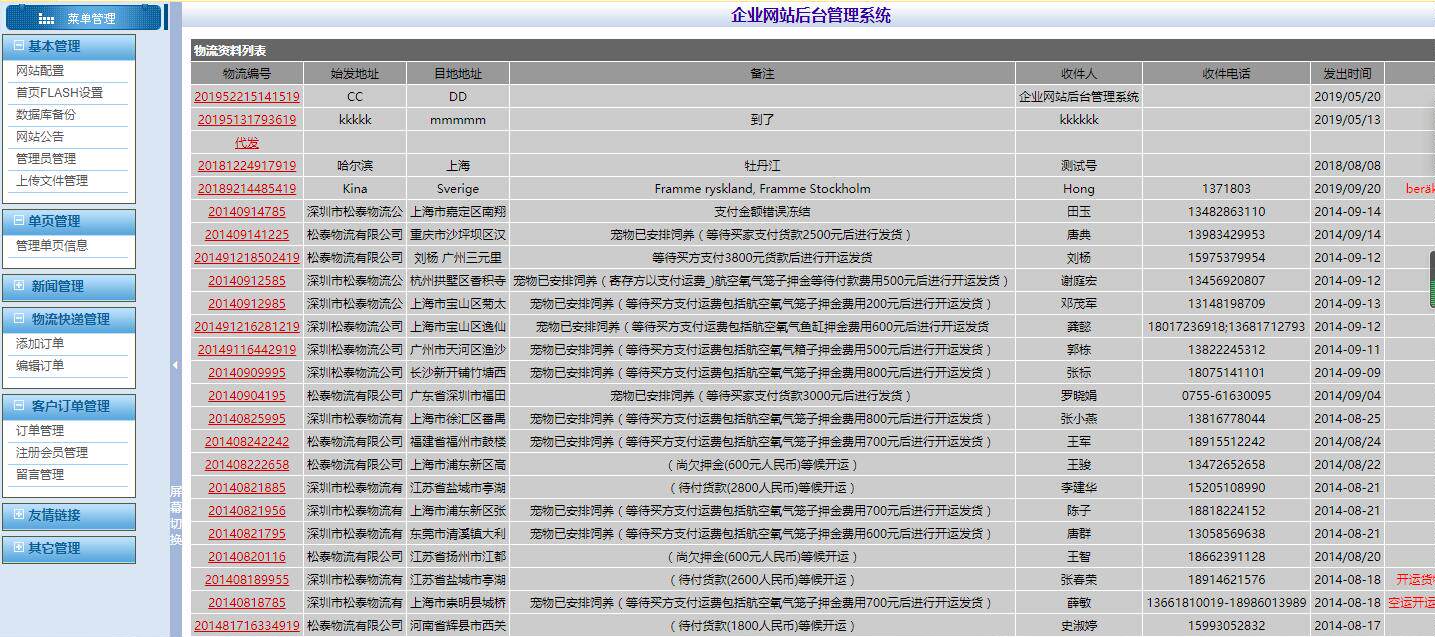Open logistics order 201952215141519
The image size is (1435, 637).
pyautogui.click(x=246, y=96)
